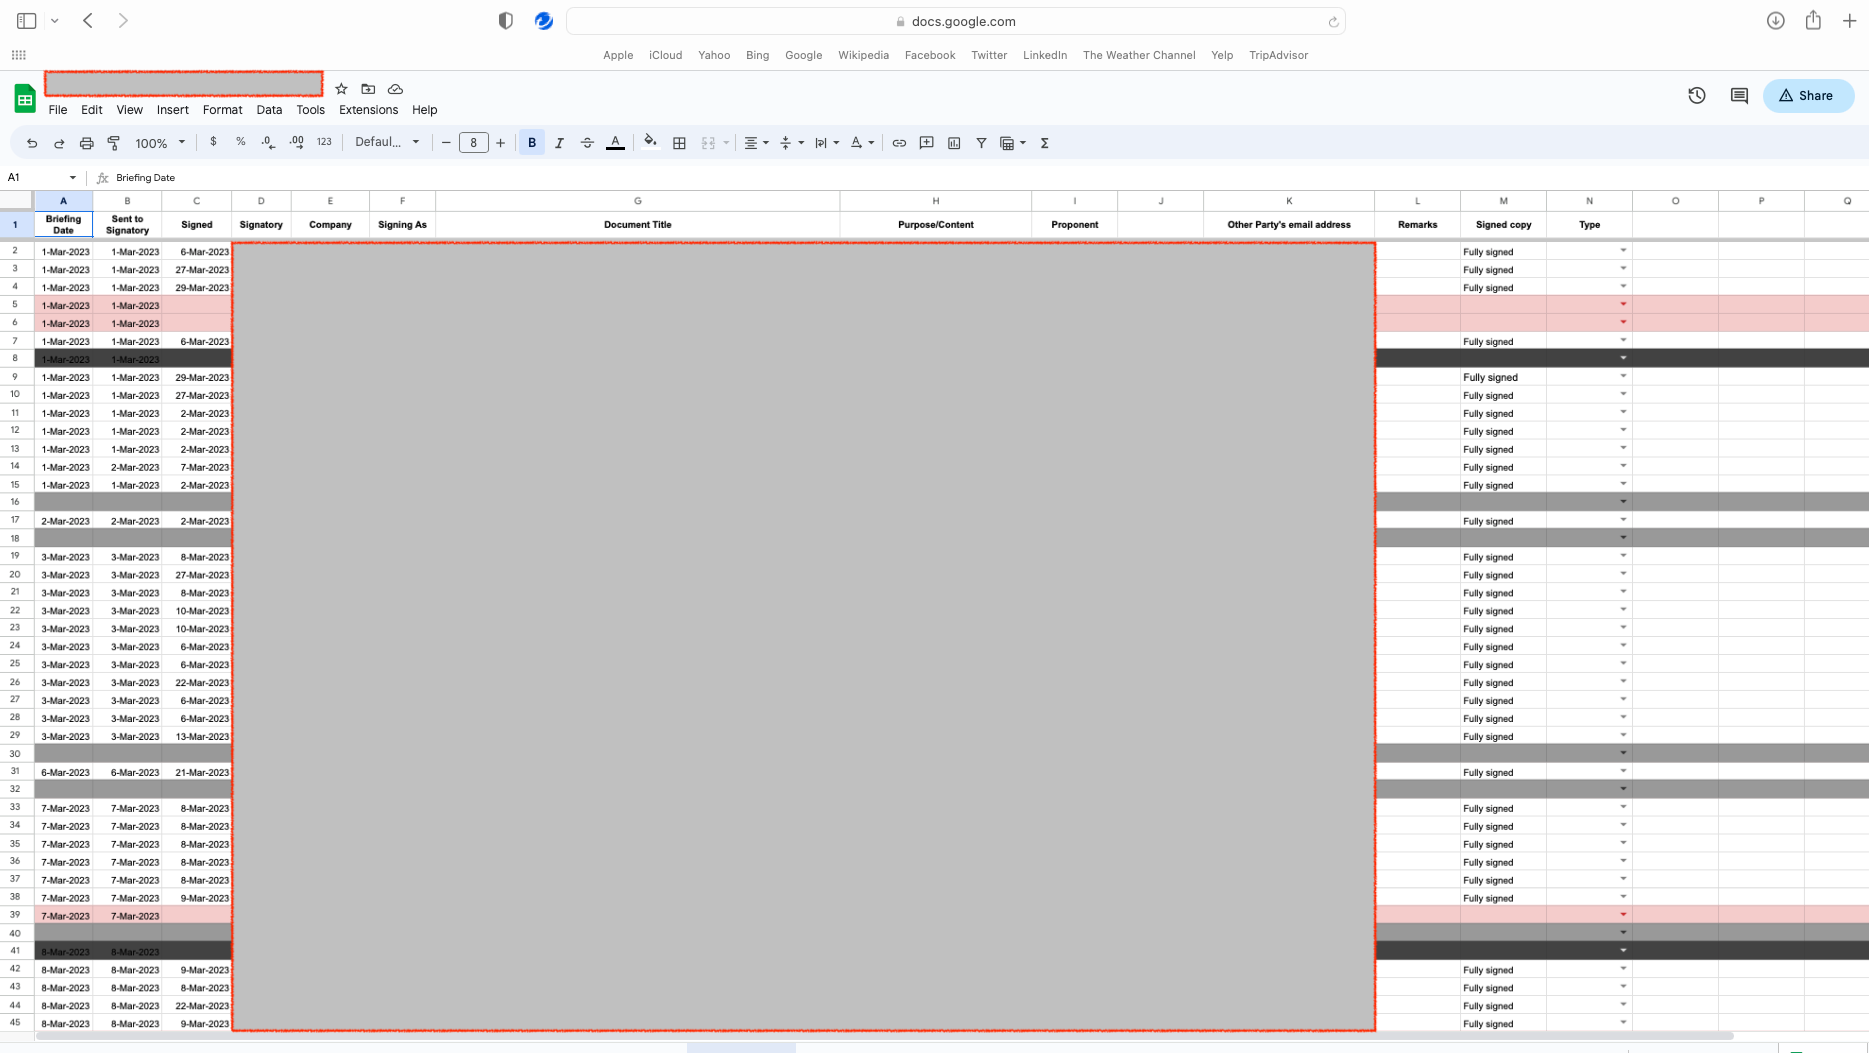Create a filter
This screenshot has width=1869, height=1053.
[982, 143]
